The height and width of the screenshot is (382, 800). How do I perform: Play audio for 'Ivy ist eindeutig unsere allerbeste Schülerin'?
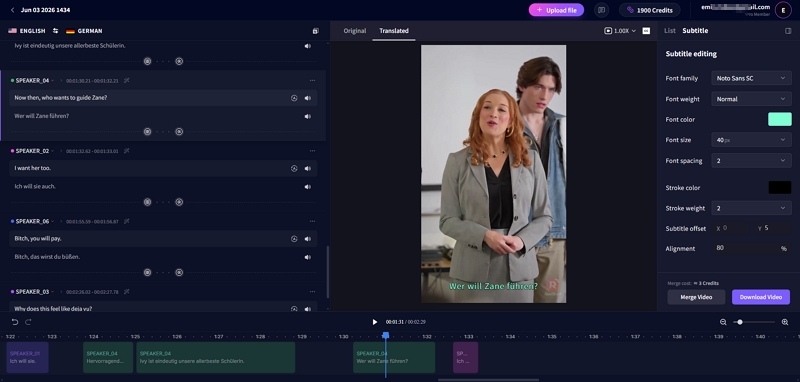point(308,46)
